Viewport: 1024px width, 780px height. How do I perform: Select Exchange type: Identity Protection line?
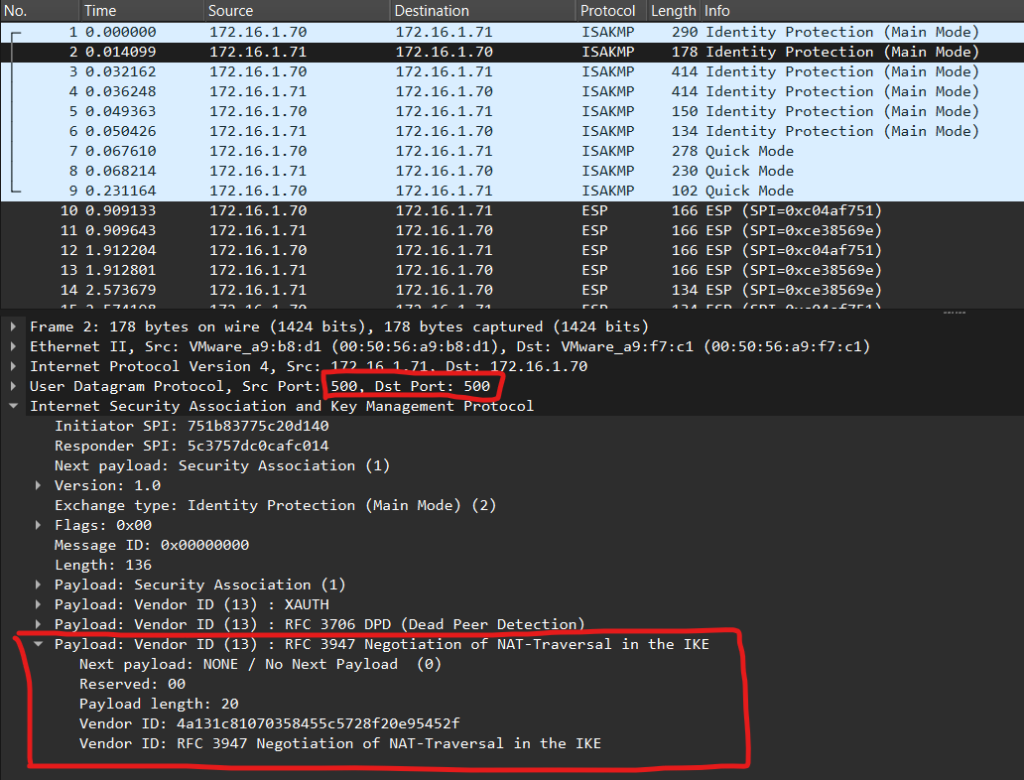coord(275,506)
